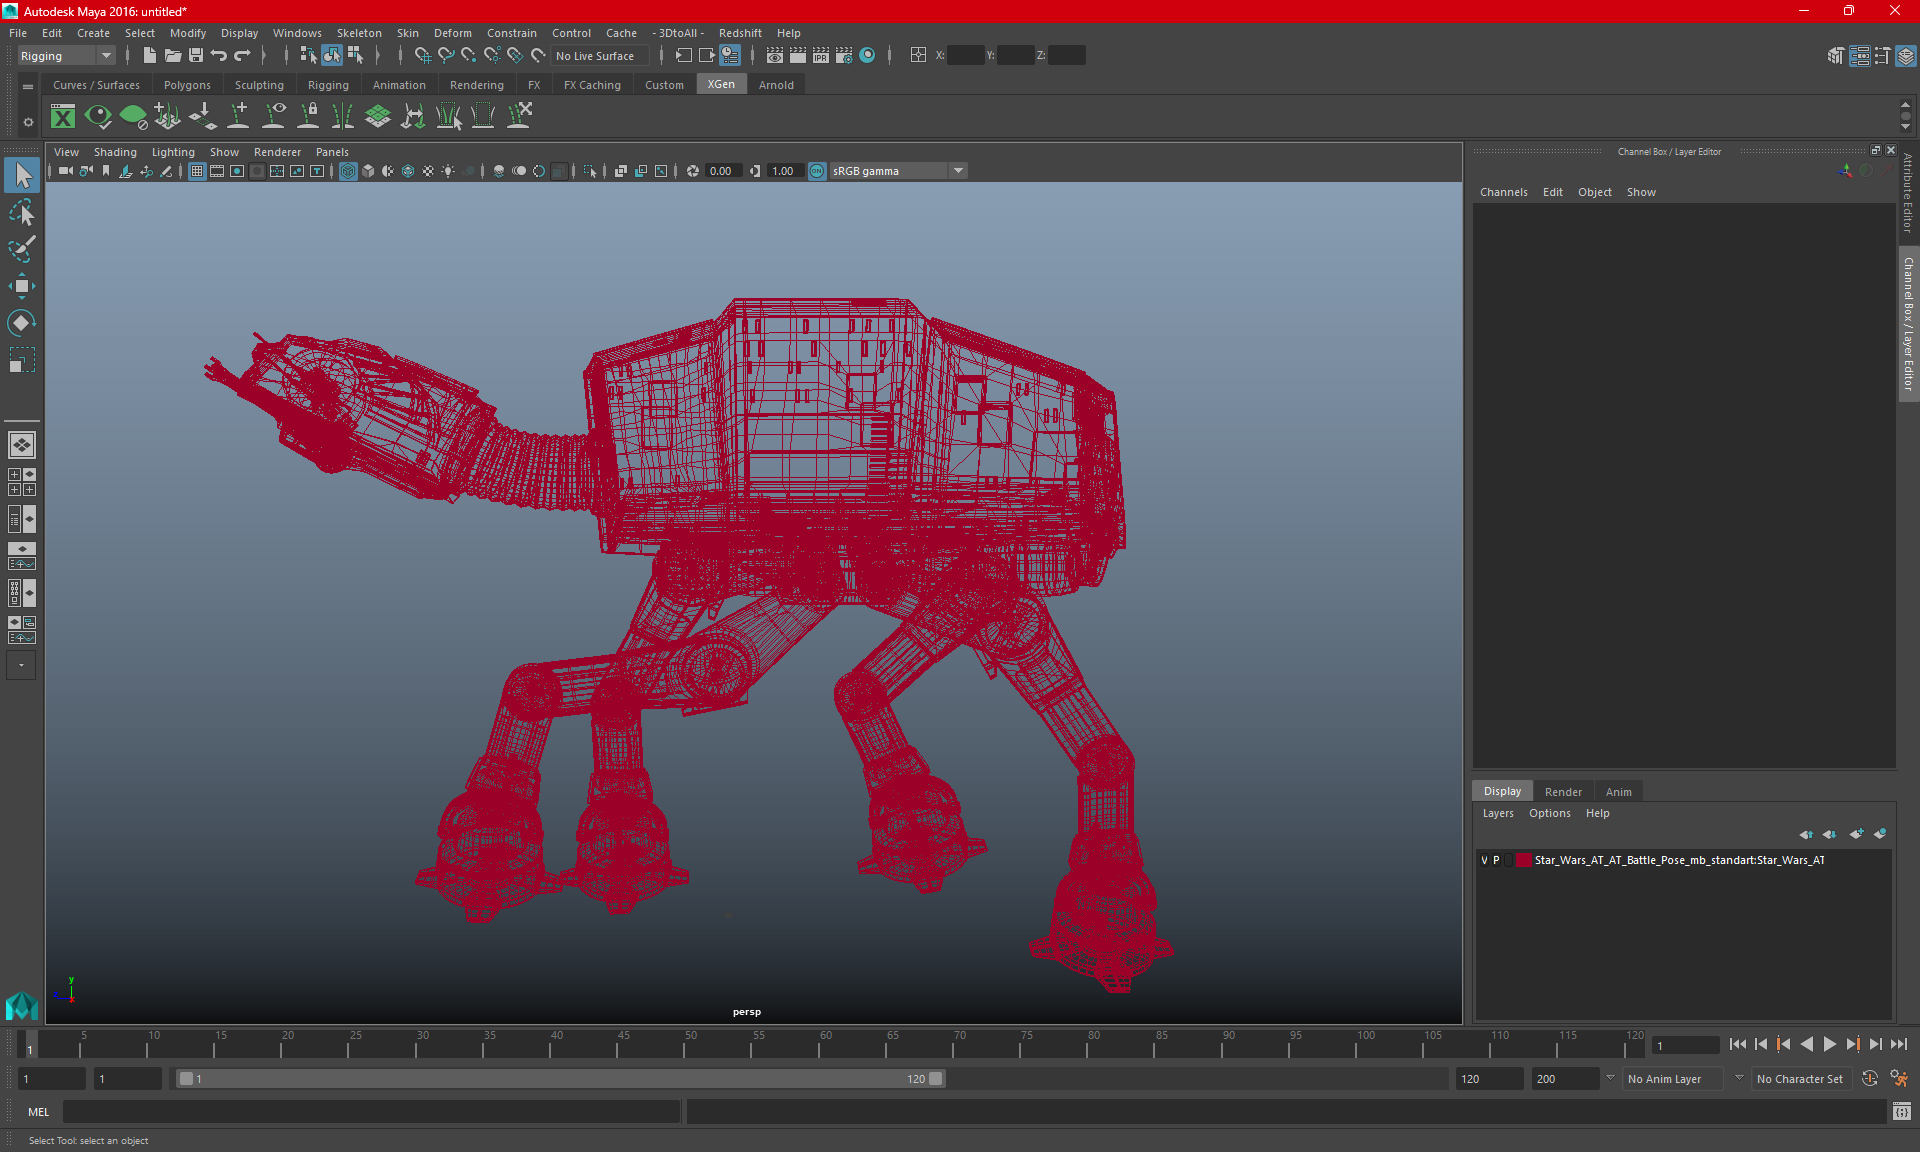Click the snap to grids icon
This screenshot has width=1920, height=1152.
[422, 56]
